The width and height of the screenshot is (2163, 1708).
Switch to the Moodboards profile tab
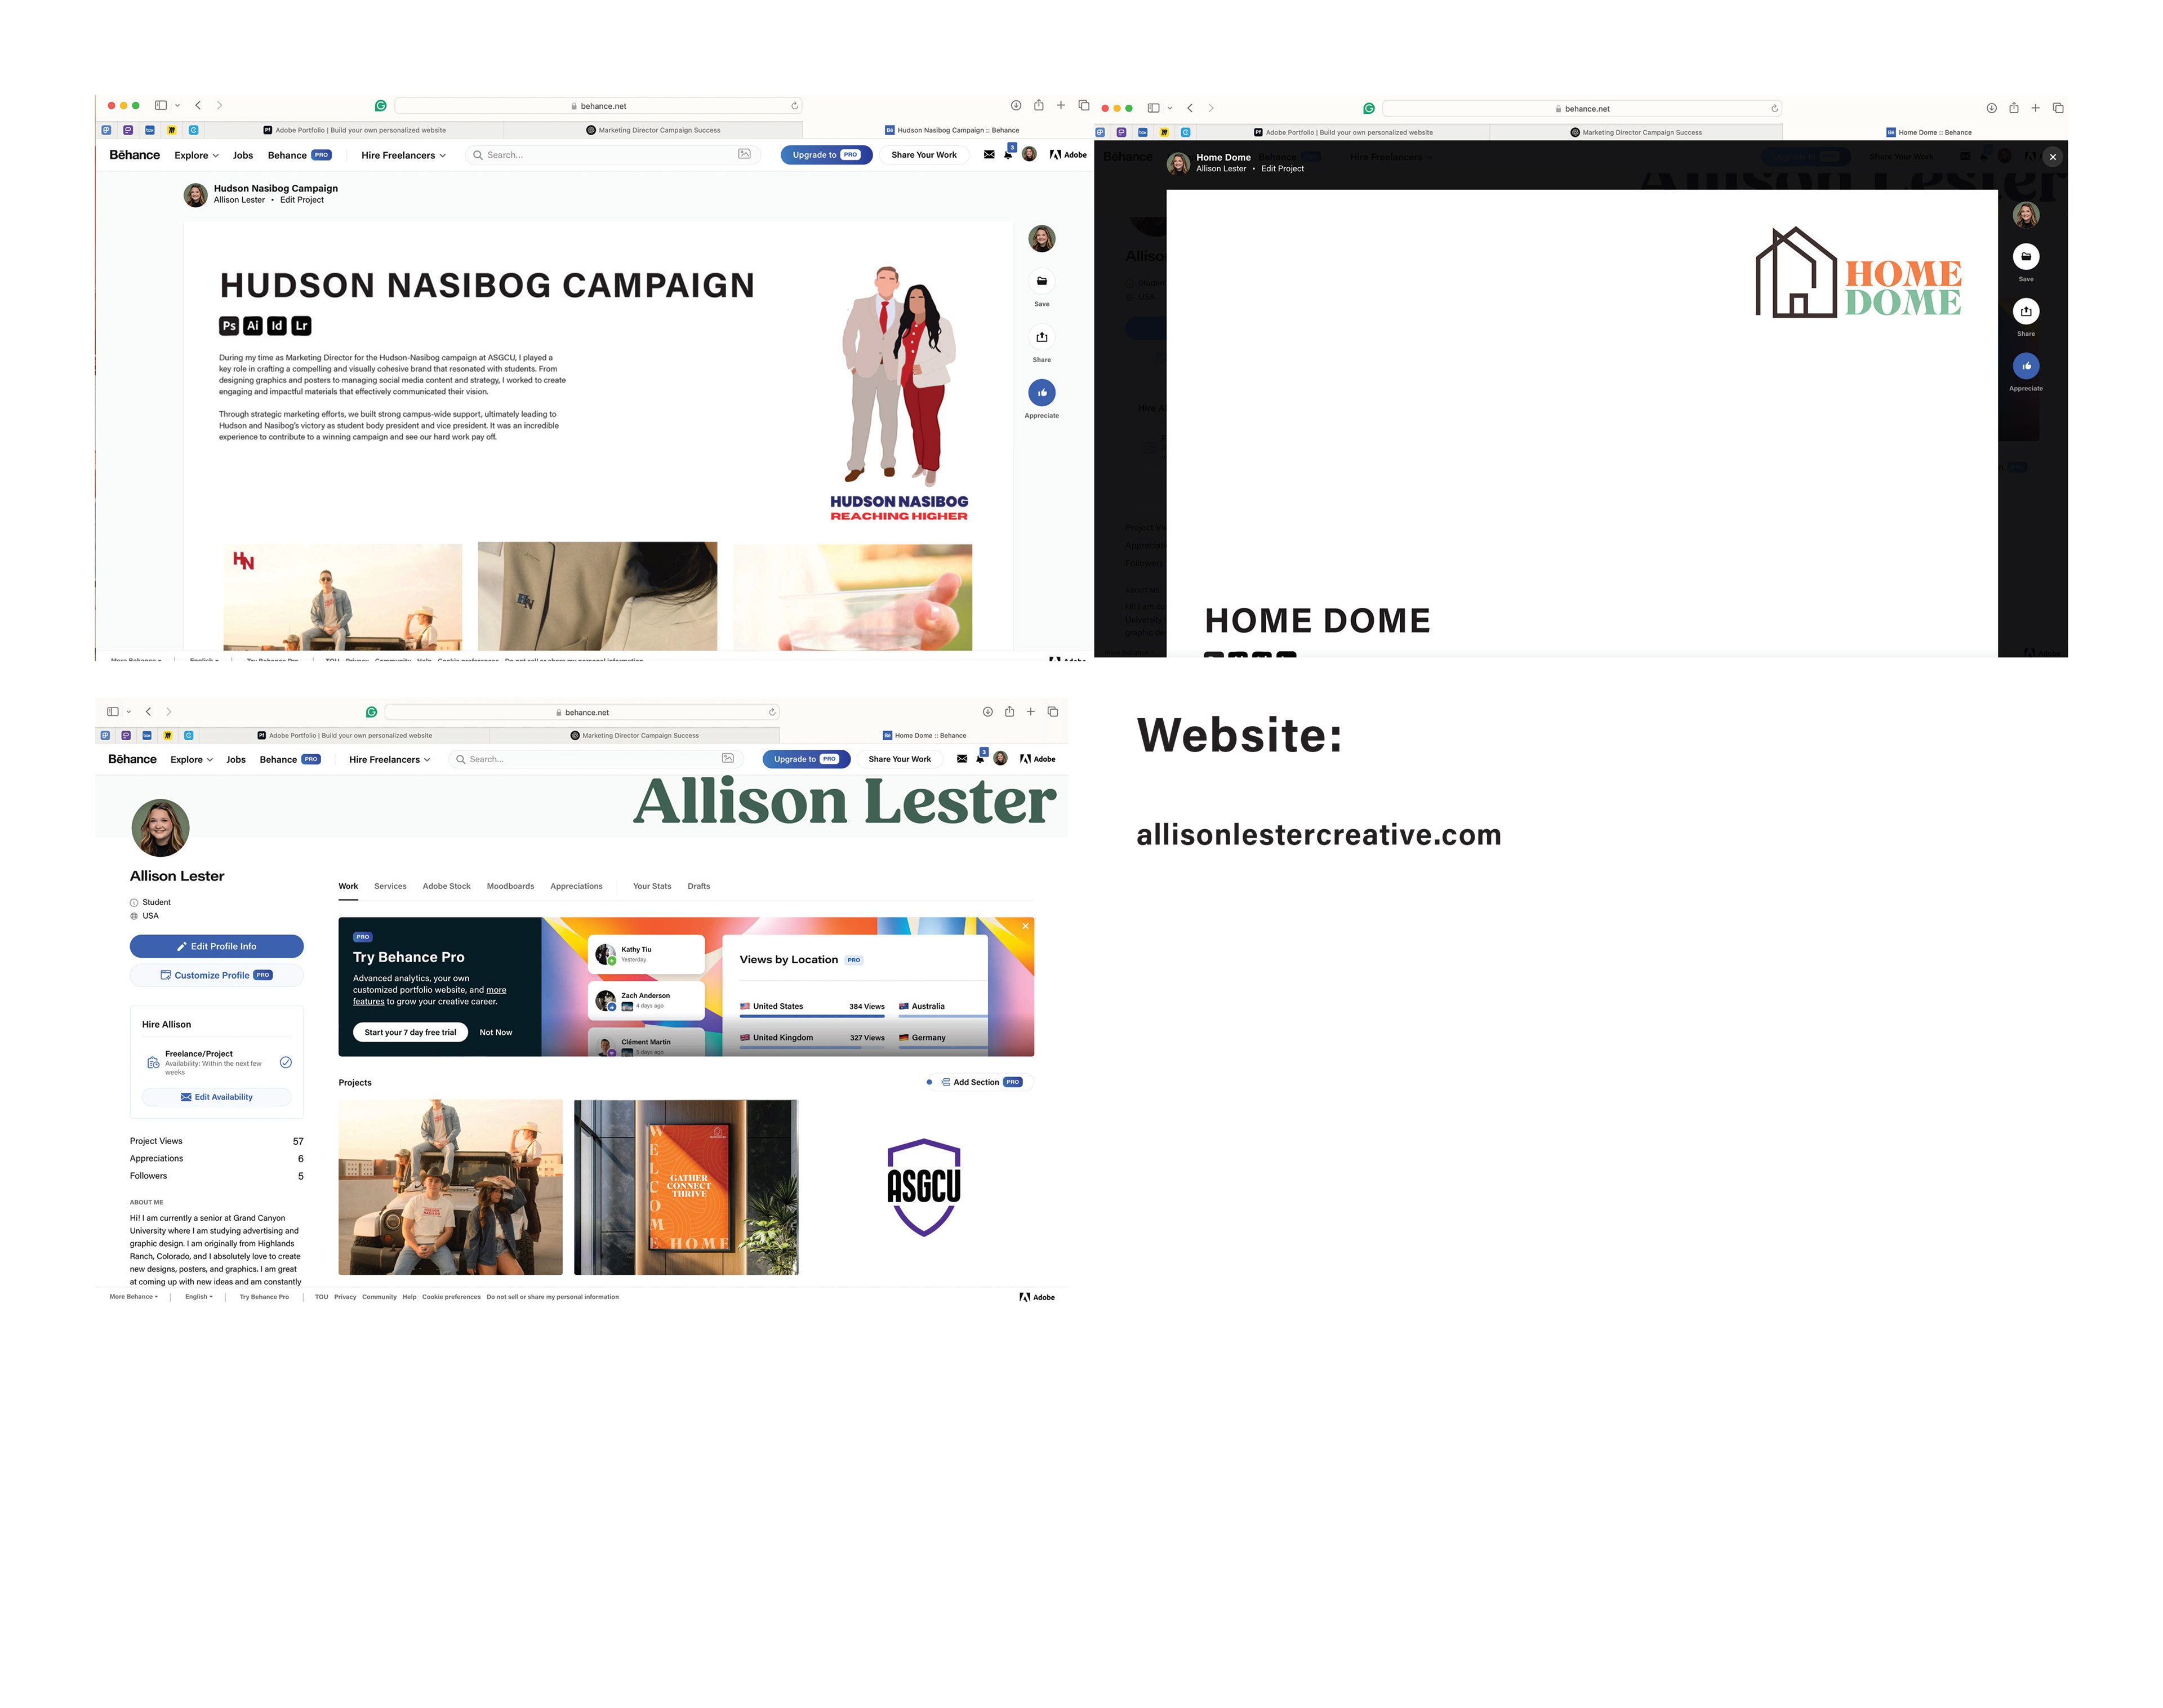tap(510, 886)
